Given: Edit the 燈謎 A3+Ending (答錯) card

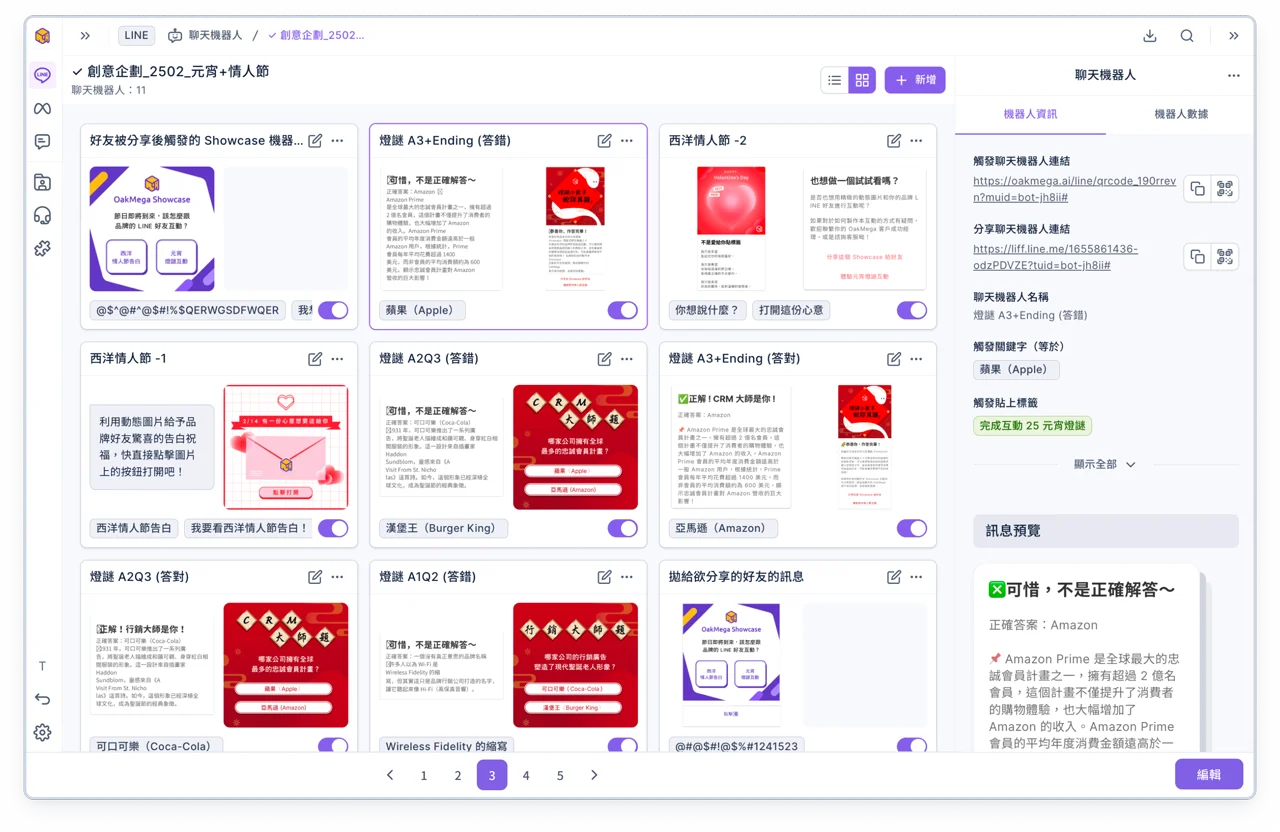Looking at the screenshot, I should point(605,141).
